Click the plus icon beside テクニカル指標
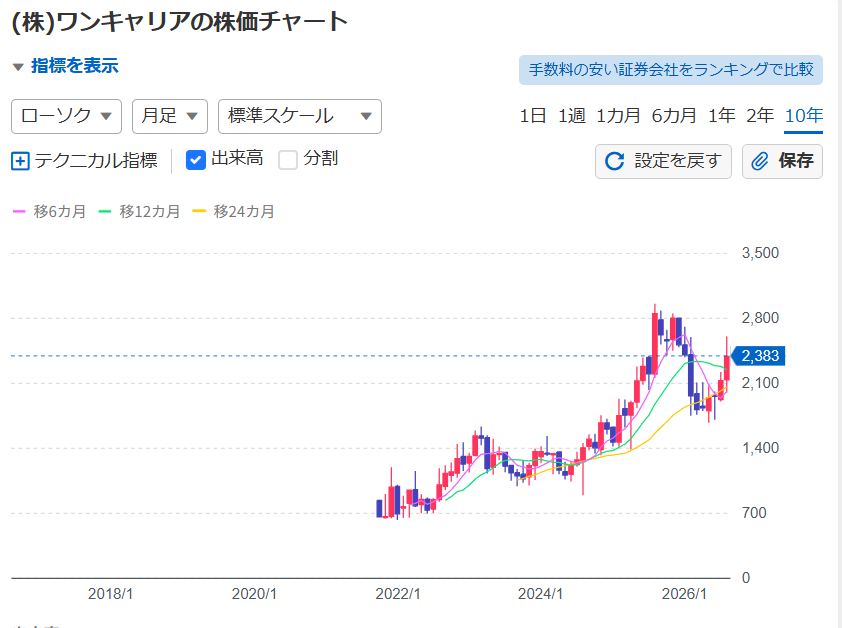Screen dimensions: 842x628 tap(20, 161)
